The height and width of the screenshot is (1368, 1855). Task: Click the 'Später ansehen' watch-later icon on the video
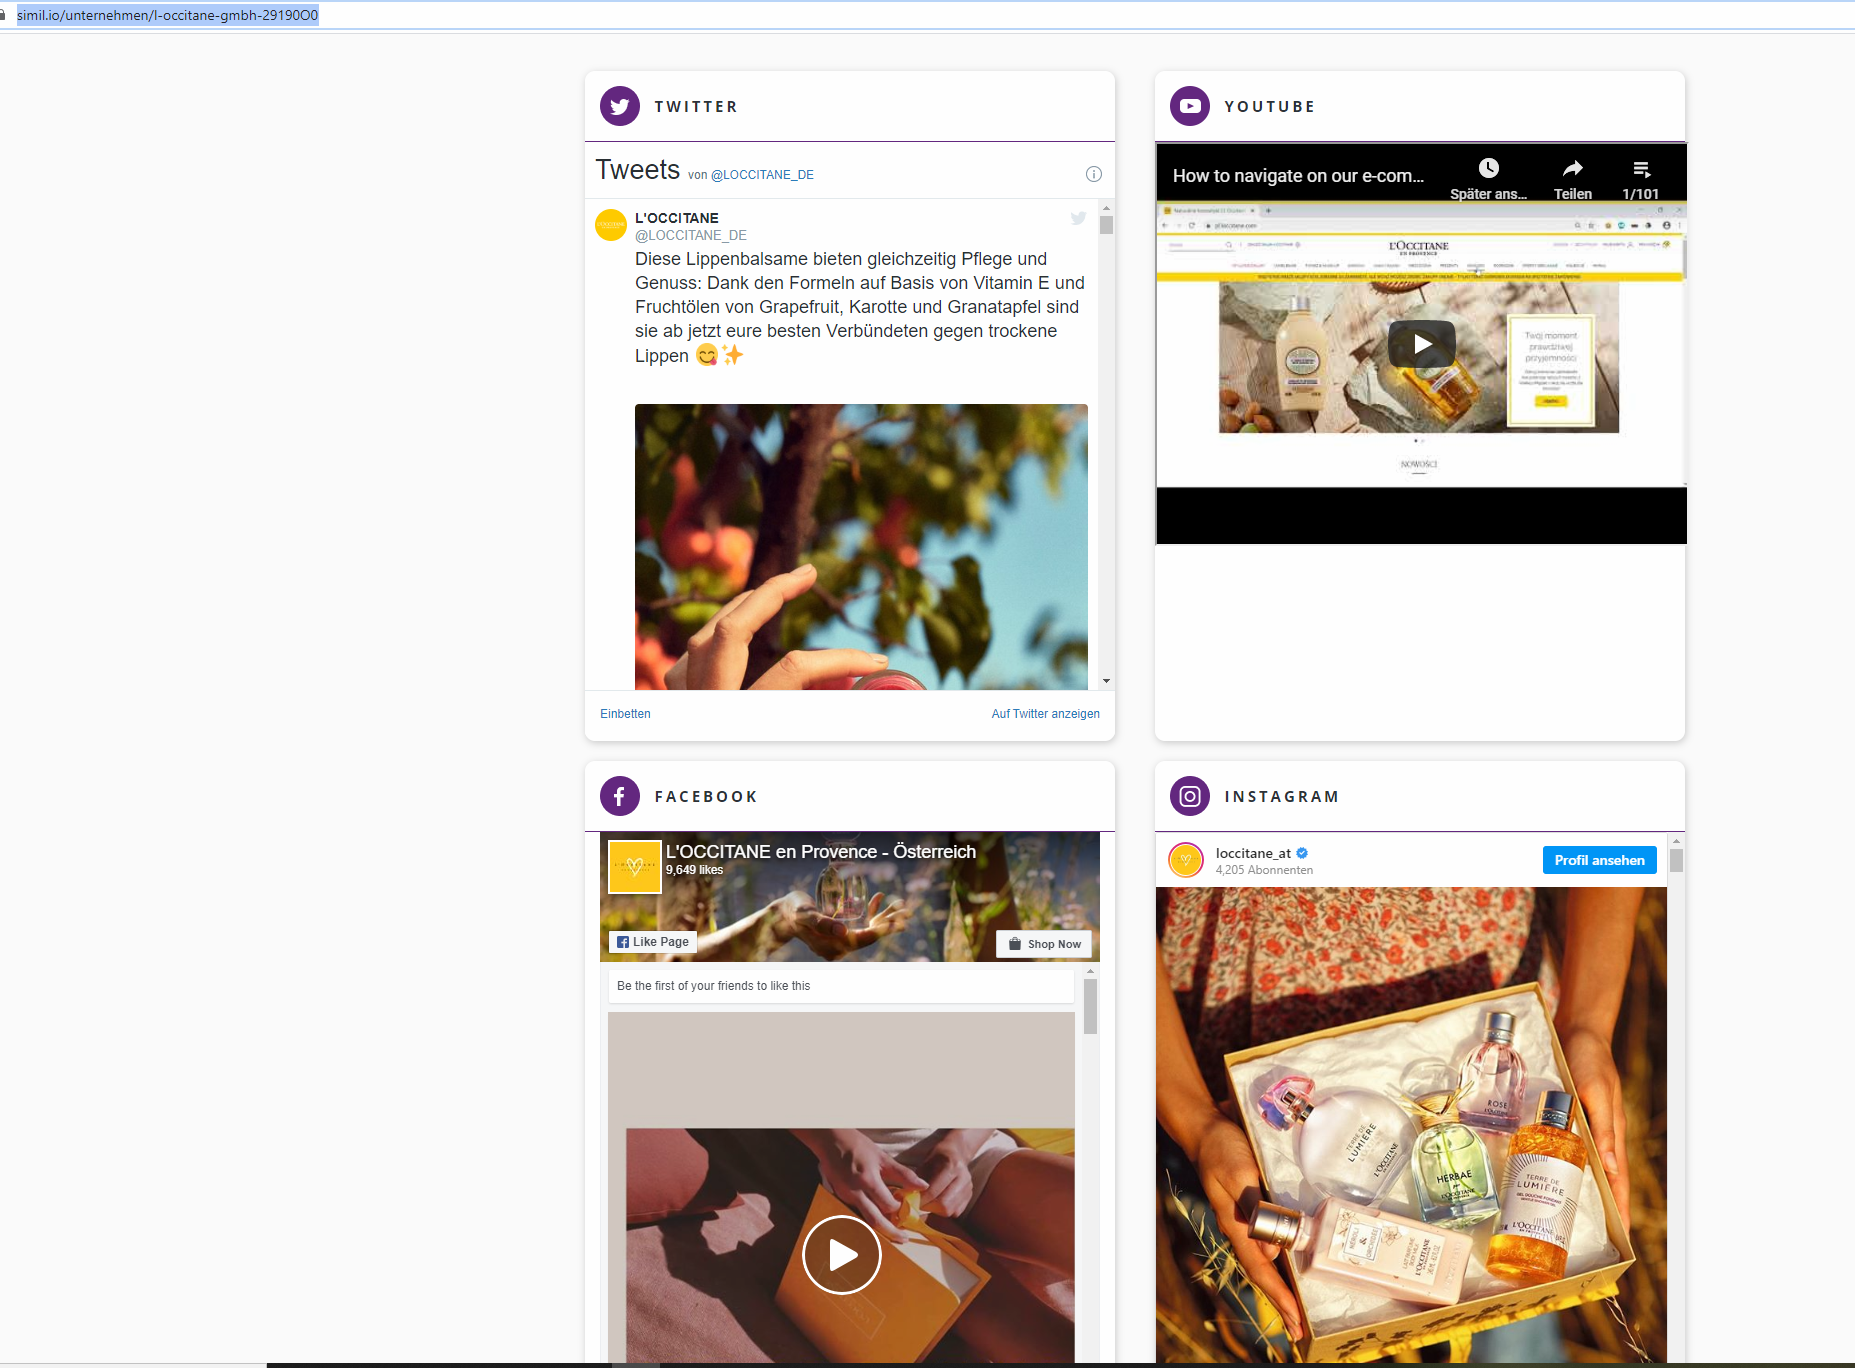coord(1489,168)
